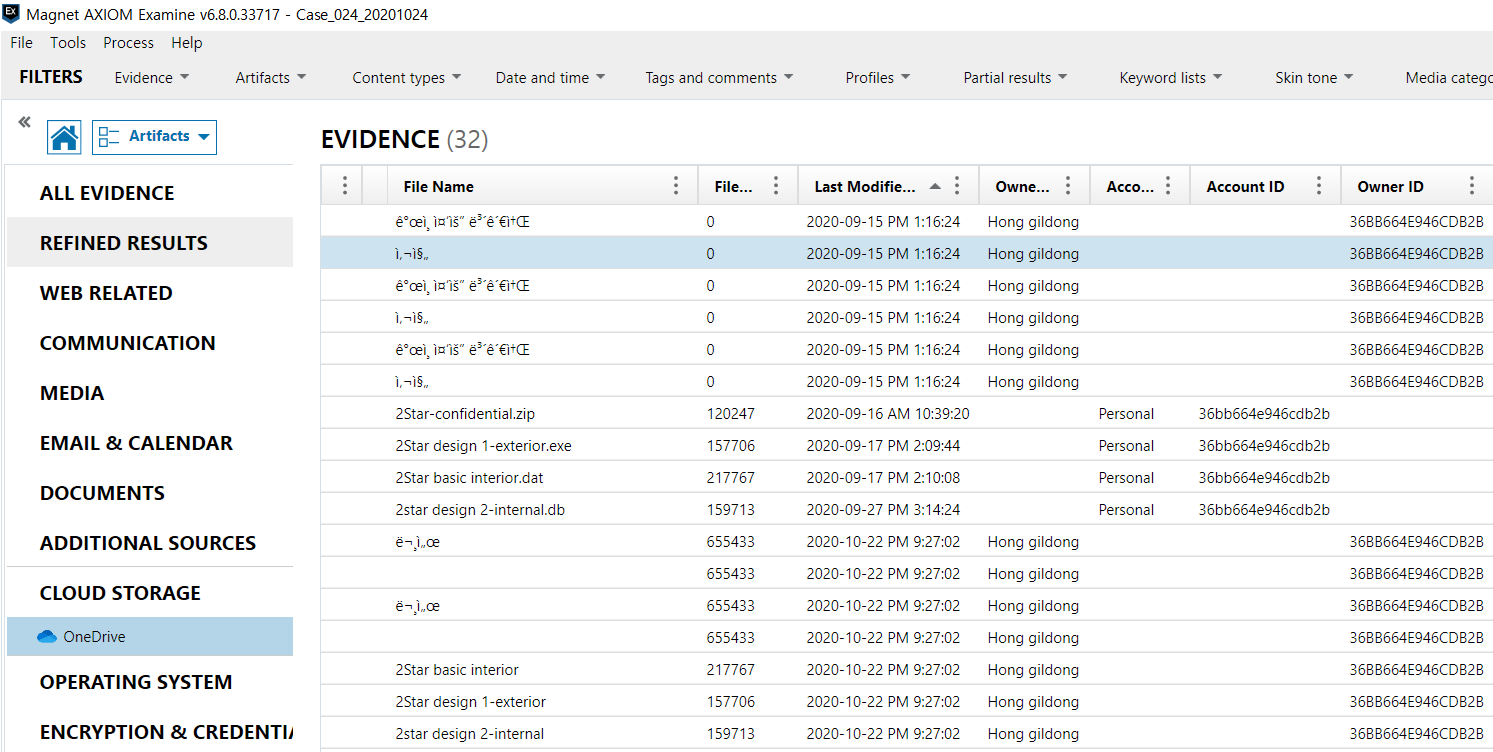Click file size value 120247

730,414
